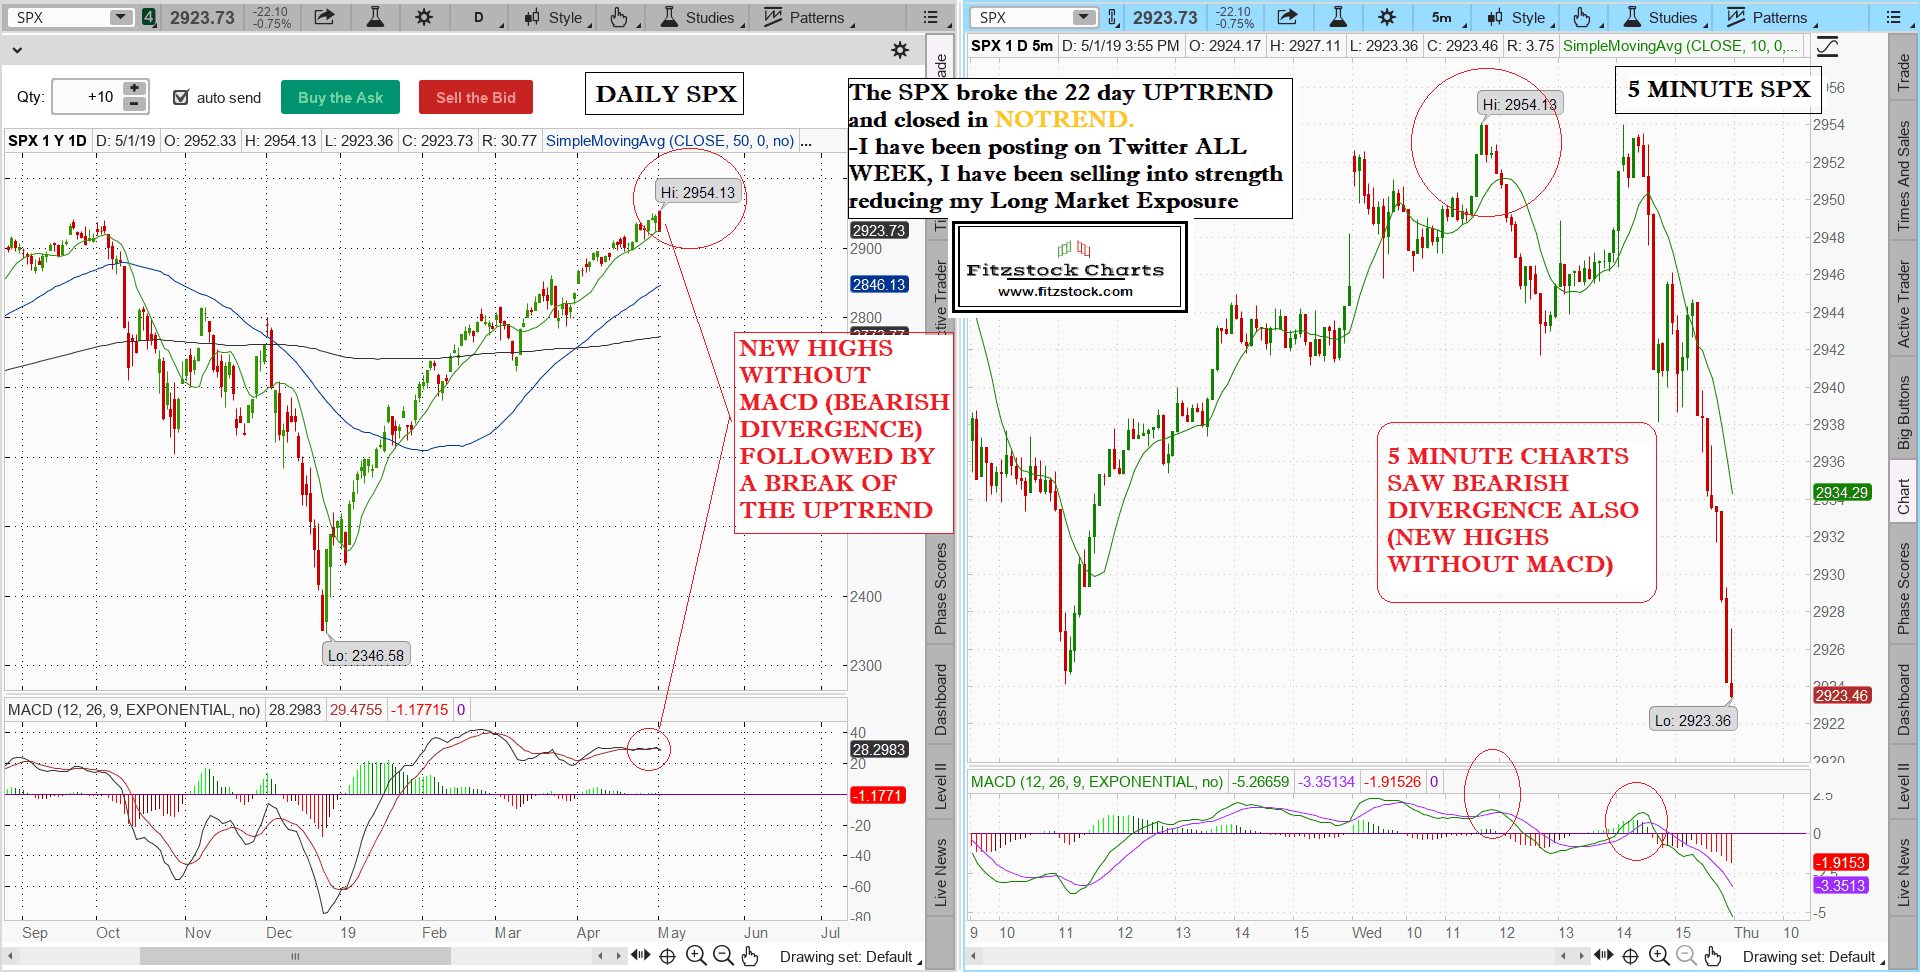Click the flask icon in the left chart toolbar
This screenshot has height=972, width=1920.
tap(375, 17)
